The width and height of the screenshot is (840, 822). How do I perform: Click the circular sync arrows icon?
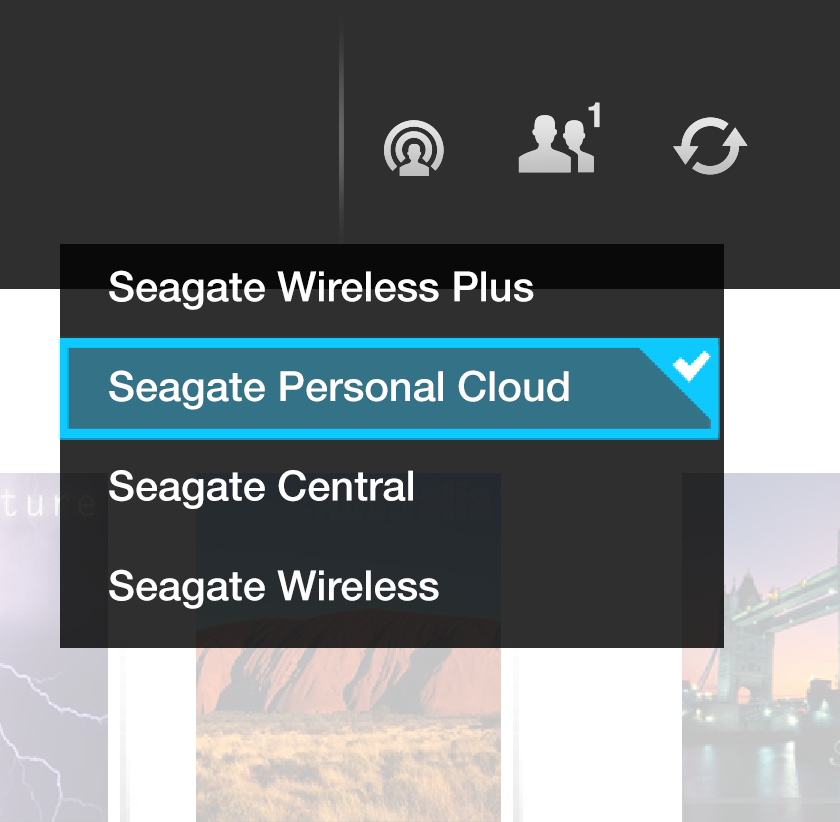[x=710, y=148]
